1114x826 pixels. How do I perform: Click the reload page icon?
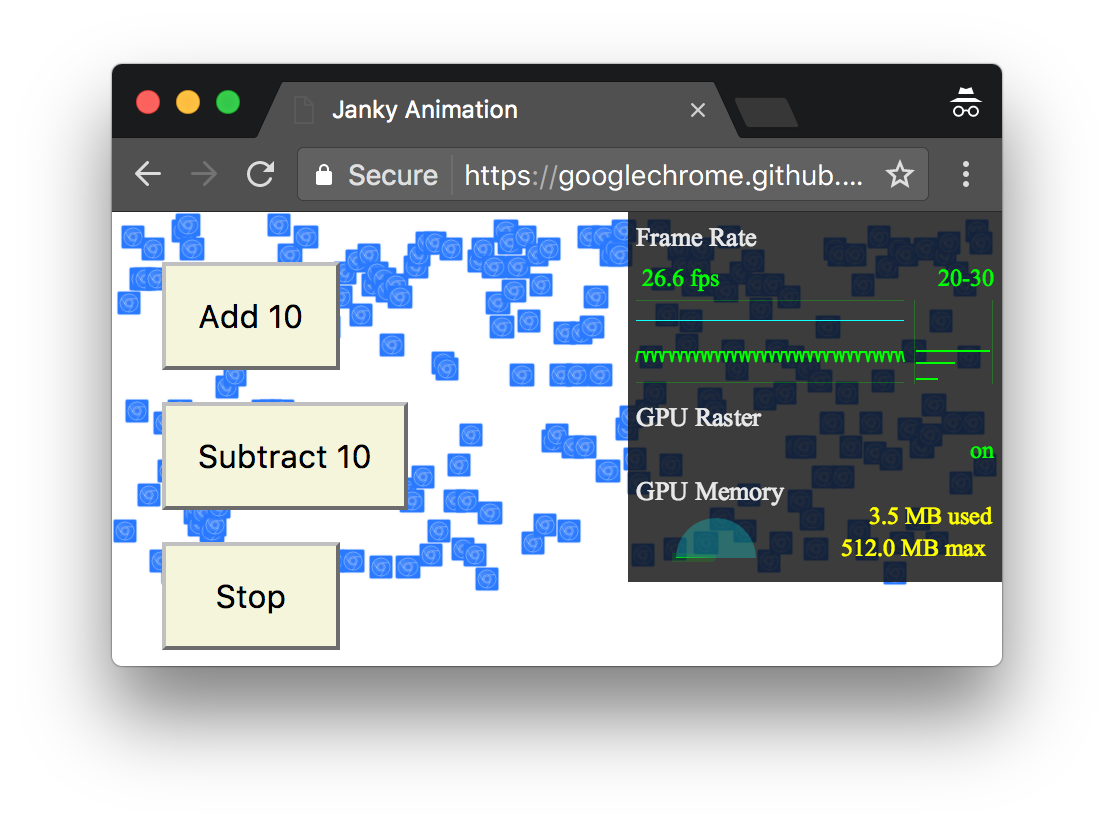pyautogui.click(x=260, y=174)
